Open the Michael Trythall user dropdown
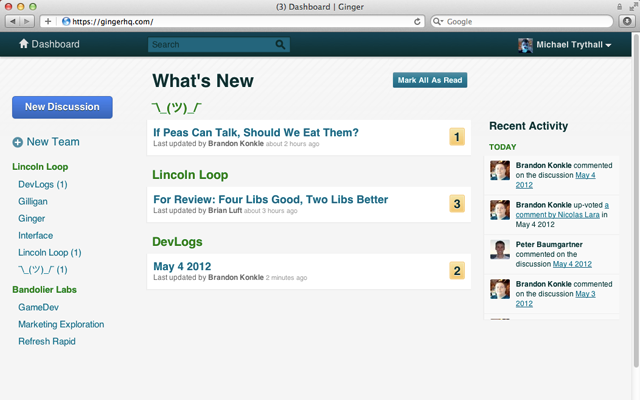Image resolution: width=640 pixels, height=400 pixels. pos(607,45)
